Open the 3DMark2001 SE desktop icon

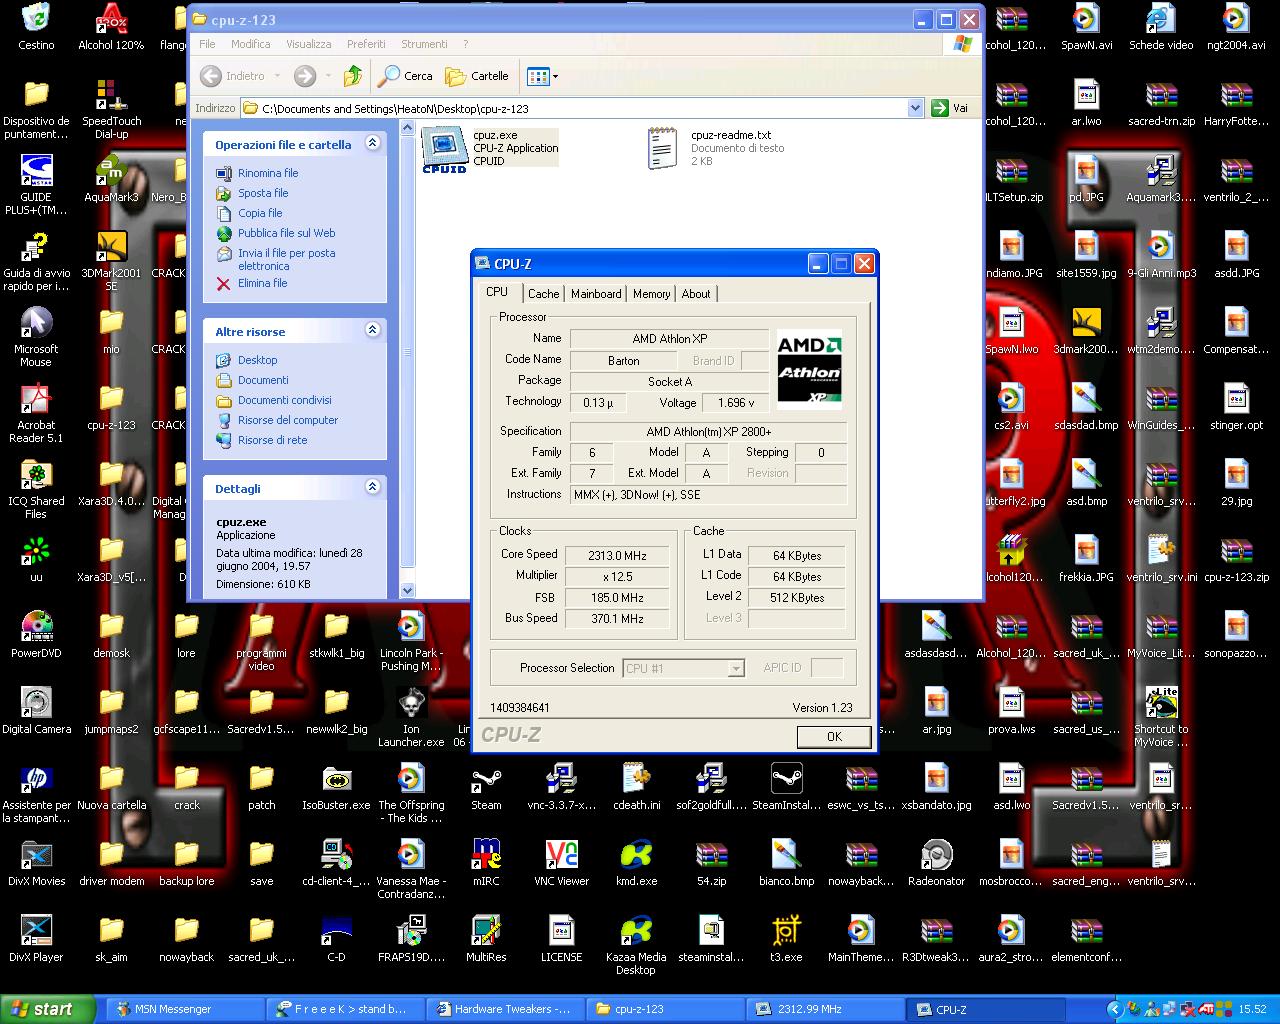click(111, 262)
